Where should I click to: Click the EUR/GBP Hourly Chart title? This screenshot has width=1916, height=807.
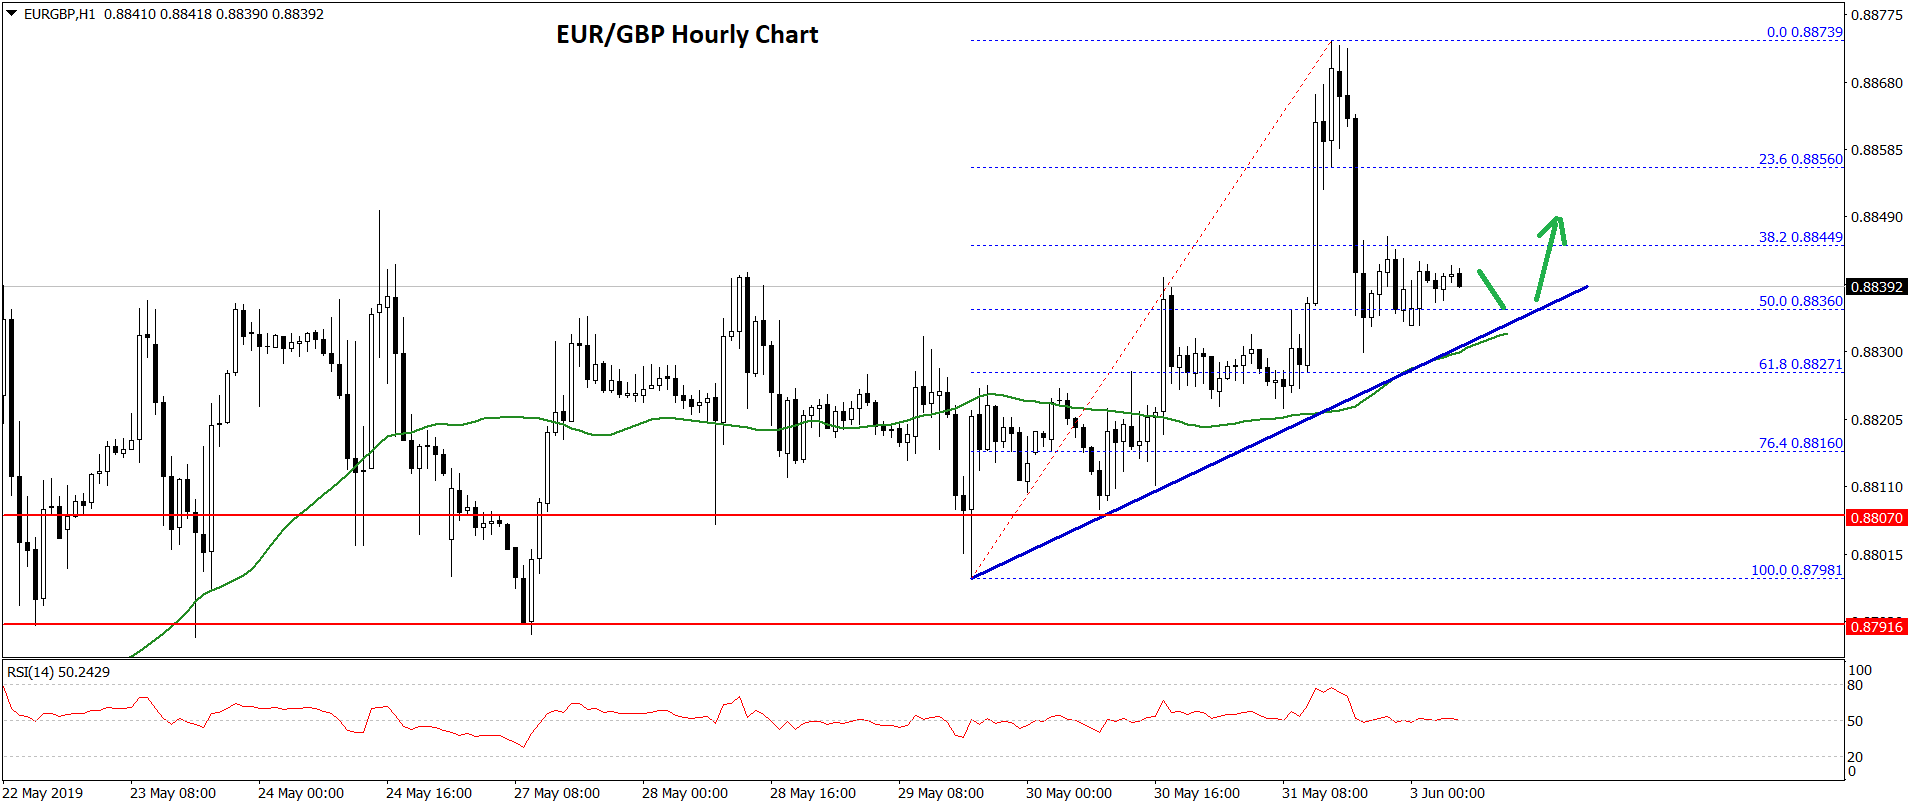click(x=687, y=35)
